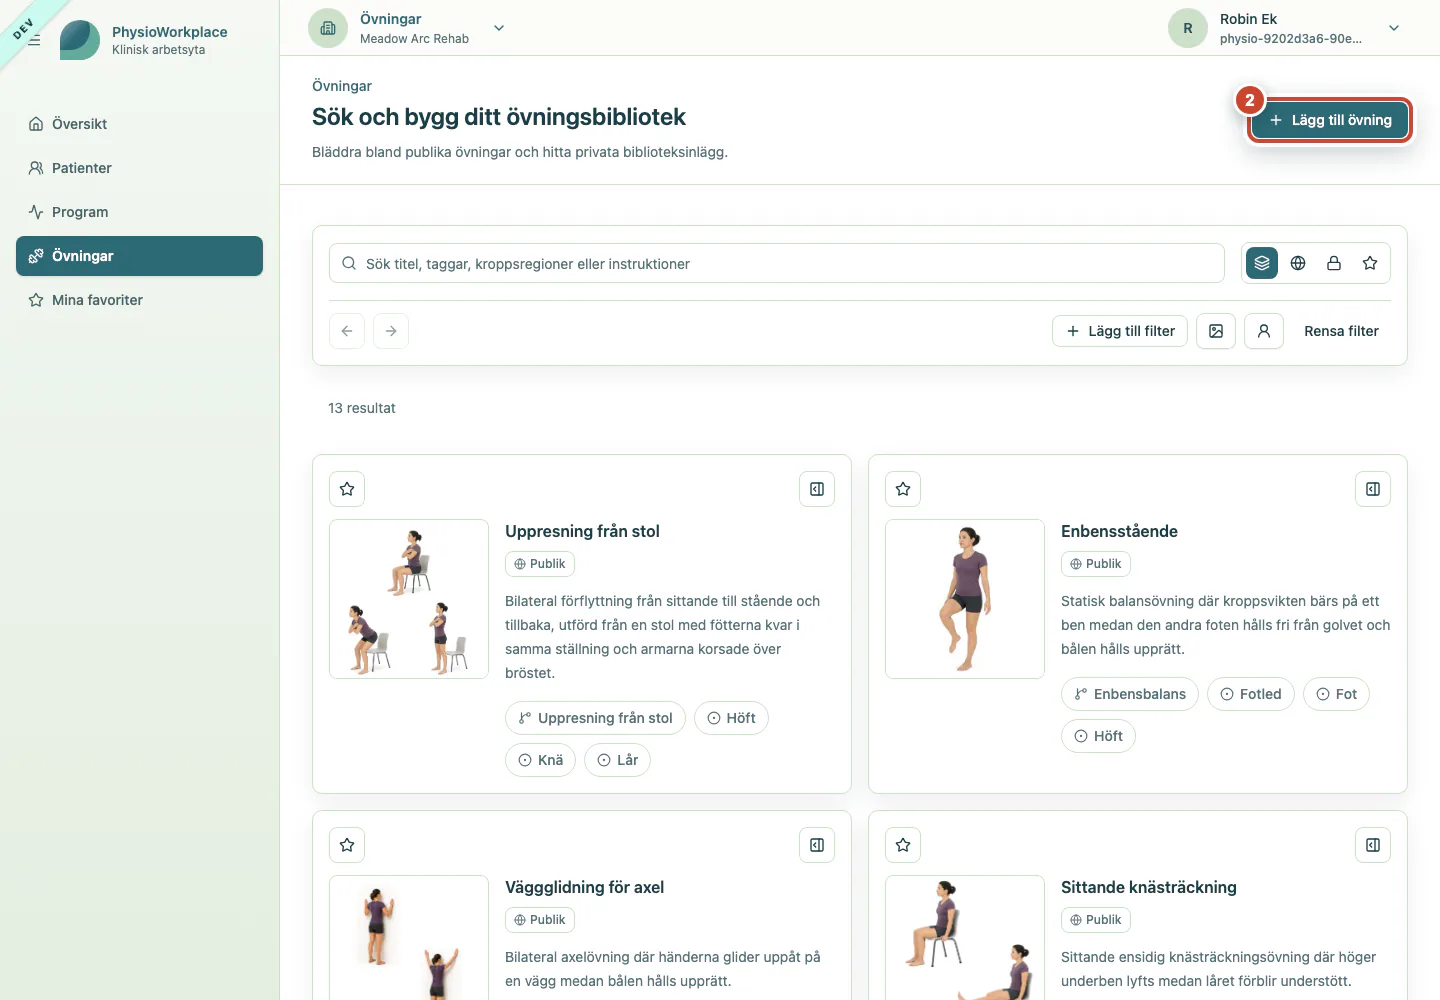Open Mina favoriter in the sidebar
The width and height of the screenshot is (1440, 1000).
tap(139, 300)
